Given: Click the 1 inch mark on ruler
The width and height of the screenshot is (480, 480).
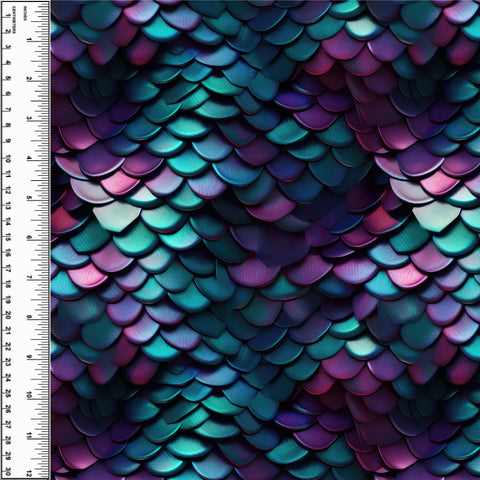Looking at the screenshot, I should (x=29, y=40).
